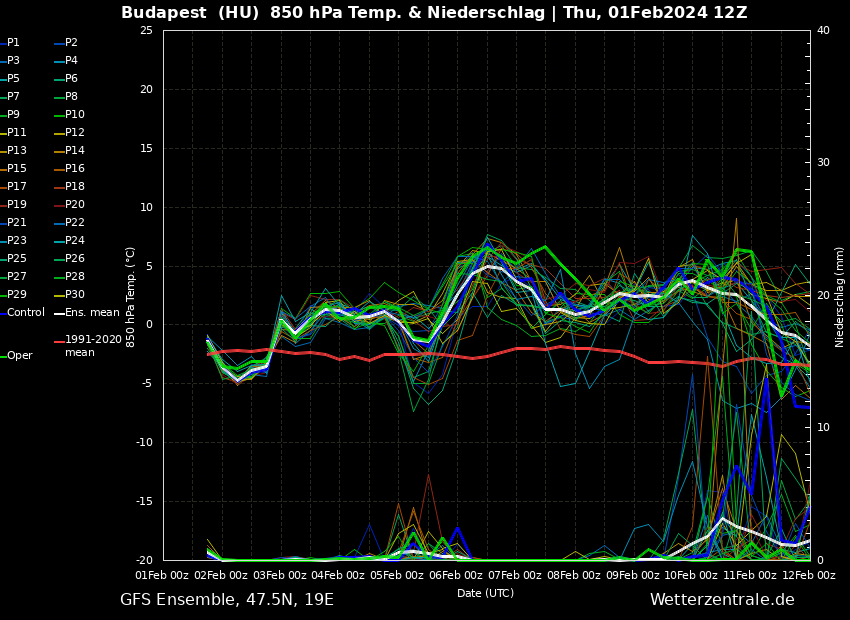The image size is (850, 620).
Task: Click the 850 hPa Temp. axis label
Action: coord(131,297)
